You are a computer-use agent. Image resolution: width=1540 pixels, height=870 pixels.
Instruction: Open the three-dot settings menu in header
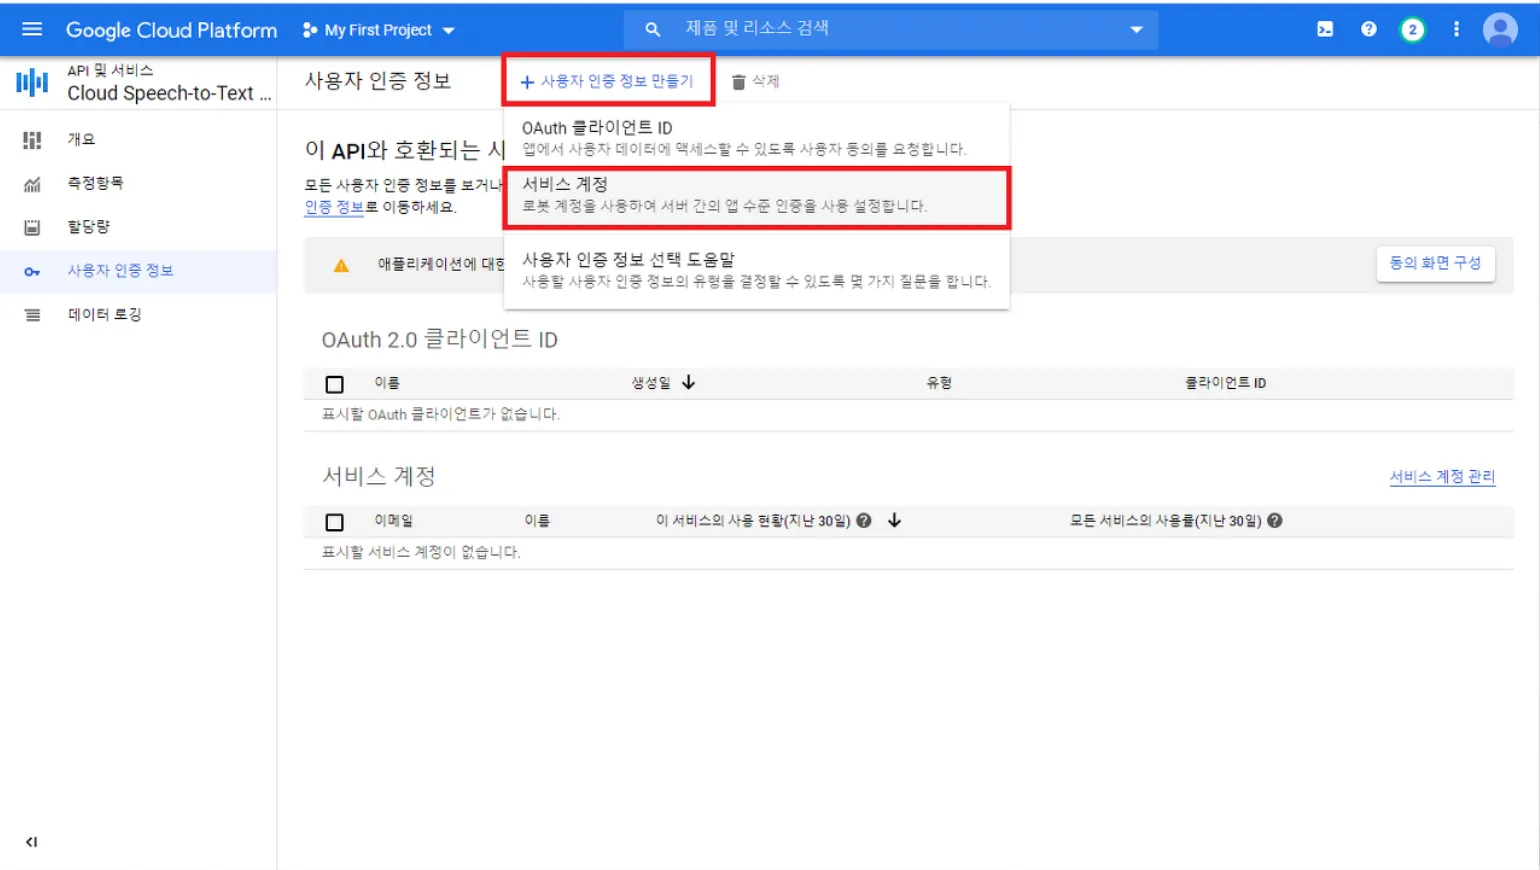point(1456,29)
